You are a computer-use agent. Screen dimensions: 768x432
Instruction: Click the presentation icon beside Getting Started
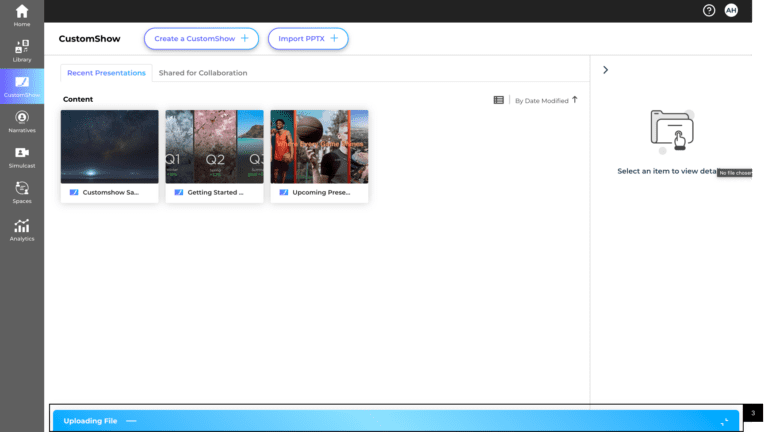179,192
